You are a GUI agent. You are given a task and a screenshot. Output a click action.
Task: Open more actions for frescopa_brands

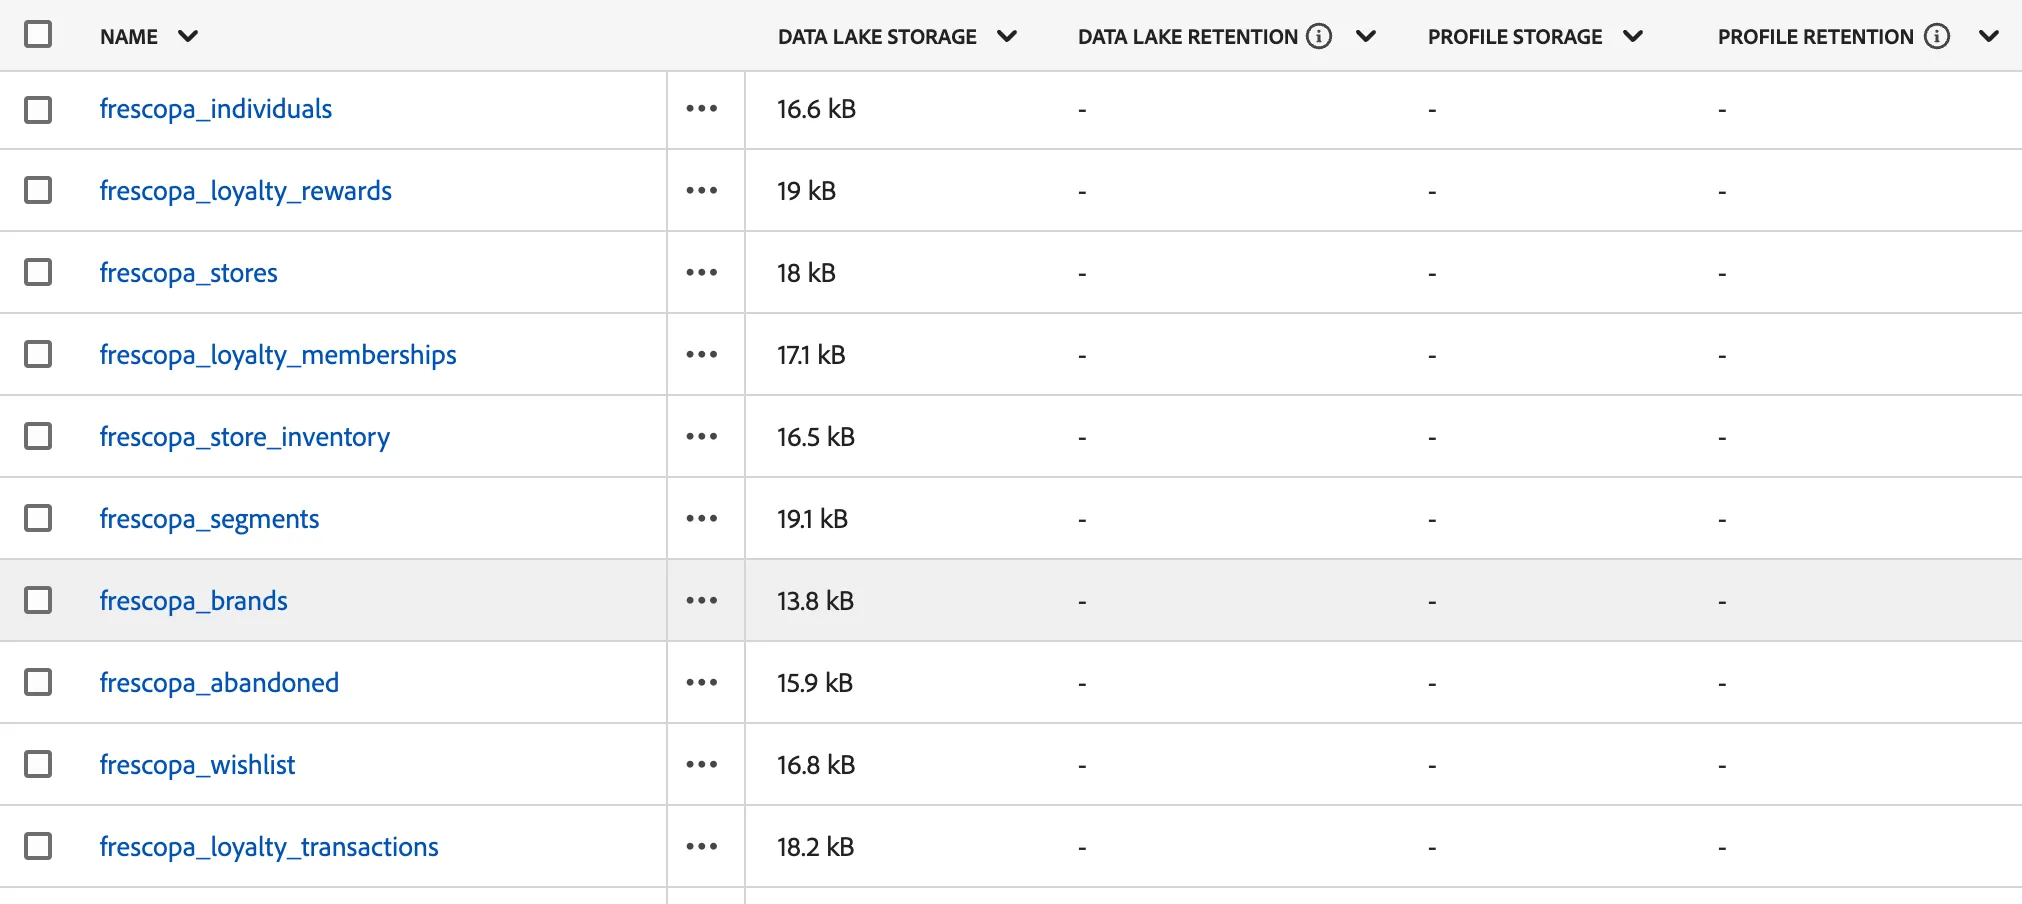point(702,601)
